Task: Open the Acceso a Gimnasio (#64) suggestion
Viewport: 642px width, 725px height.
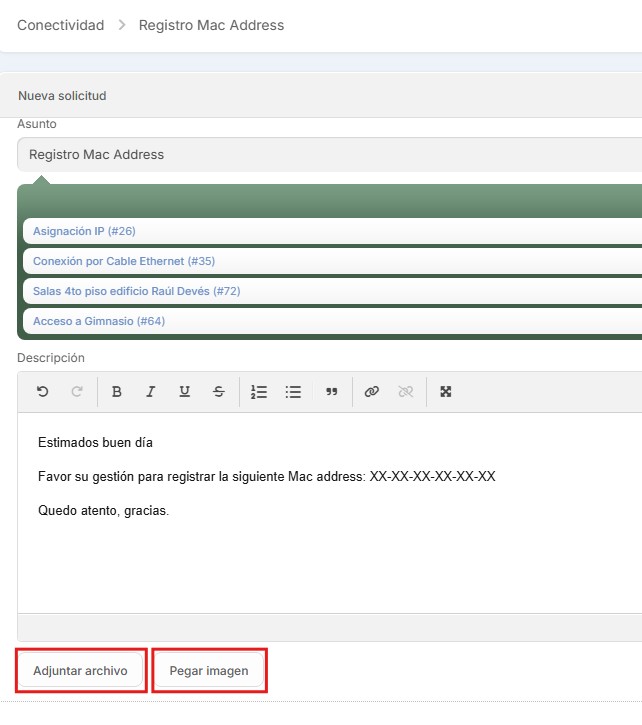Action: click(x=99, y=321)
